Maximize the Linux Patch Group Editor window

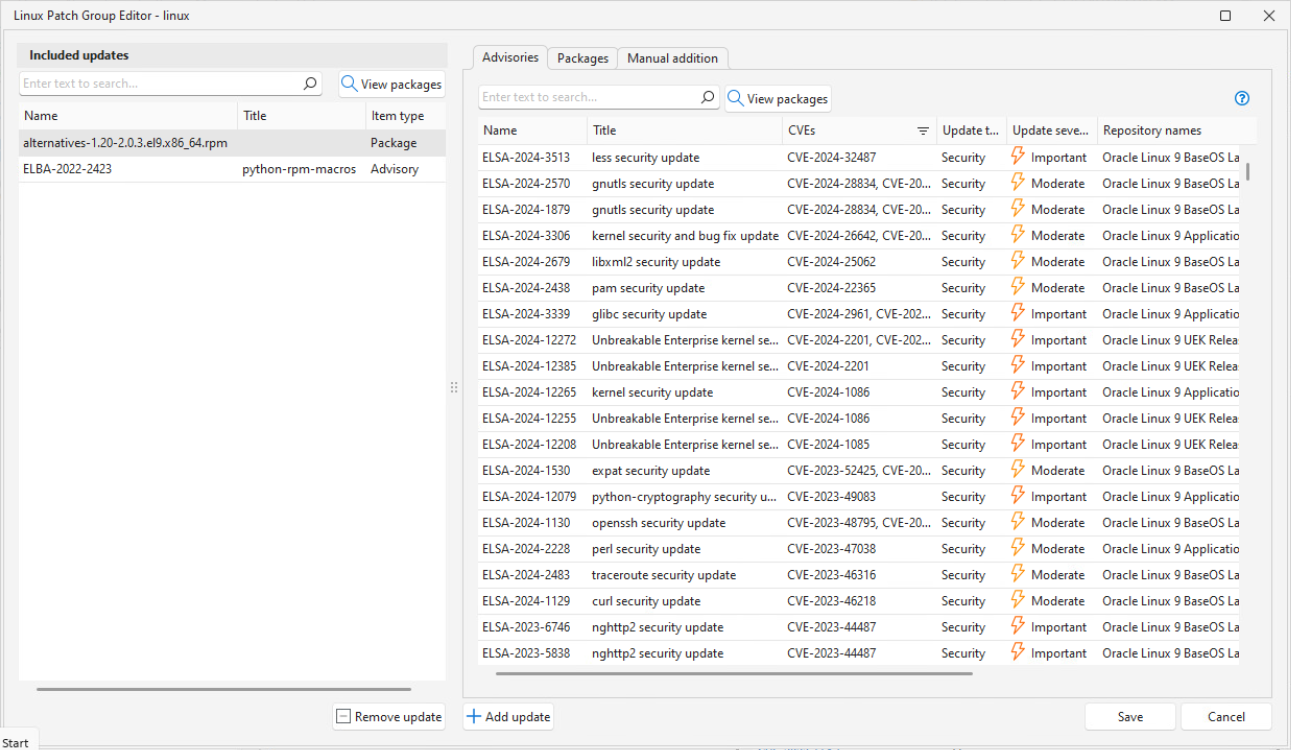(x=1225, y=15)
